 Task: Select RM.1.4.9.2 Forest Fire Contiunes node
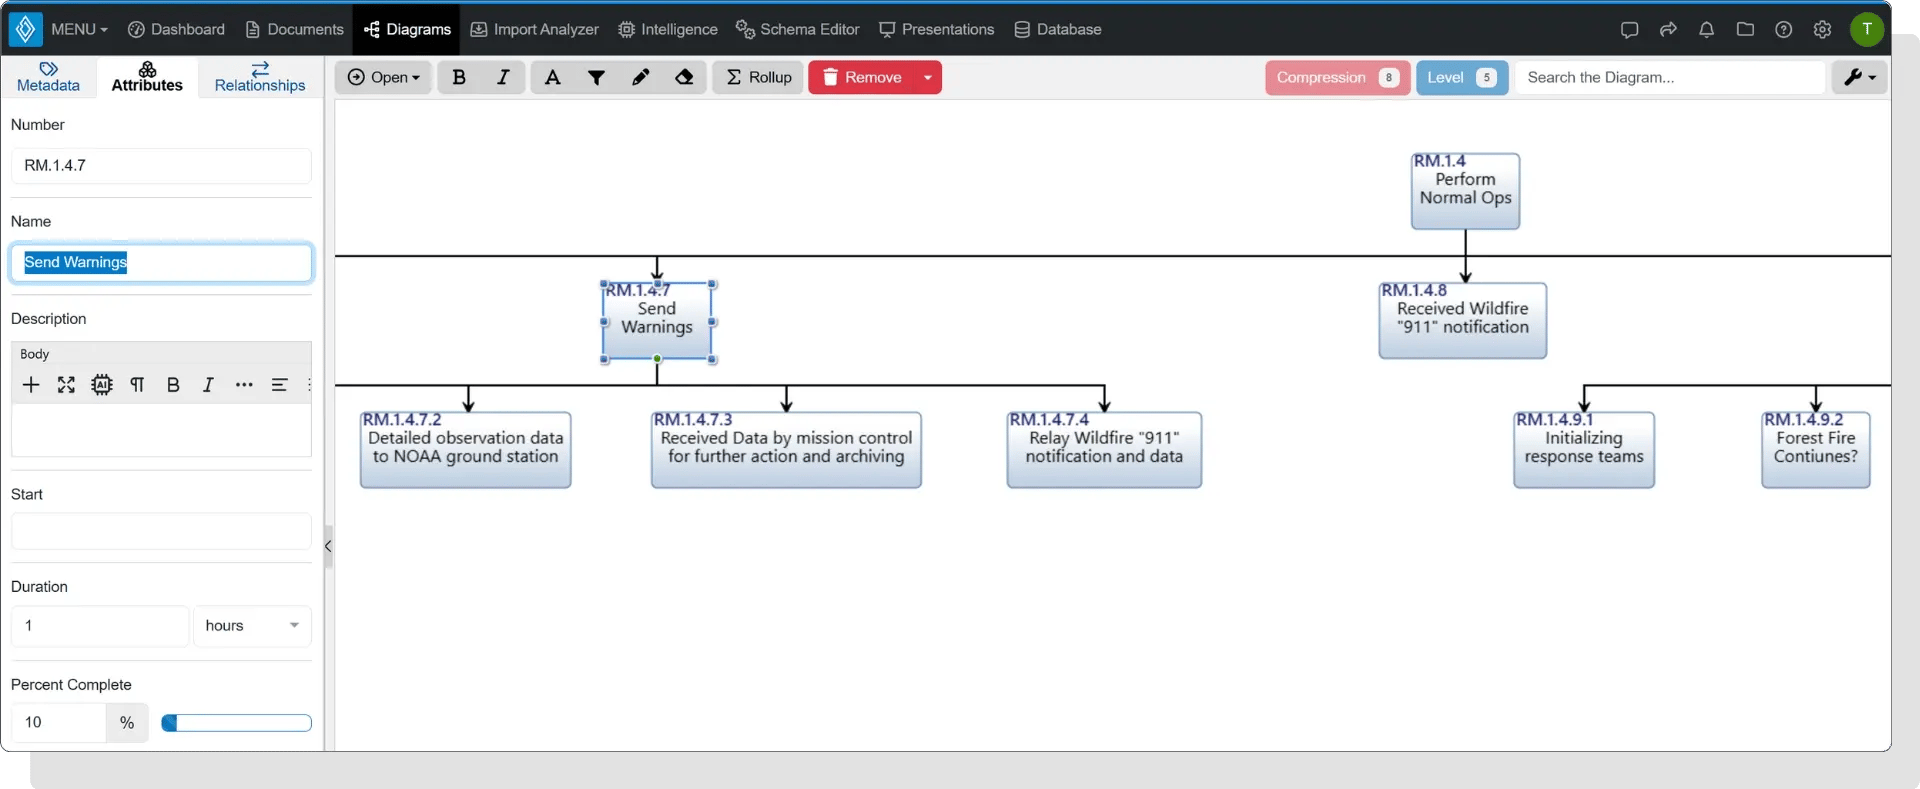click(x=1815, y=449)
